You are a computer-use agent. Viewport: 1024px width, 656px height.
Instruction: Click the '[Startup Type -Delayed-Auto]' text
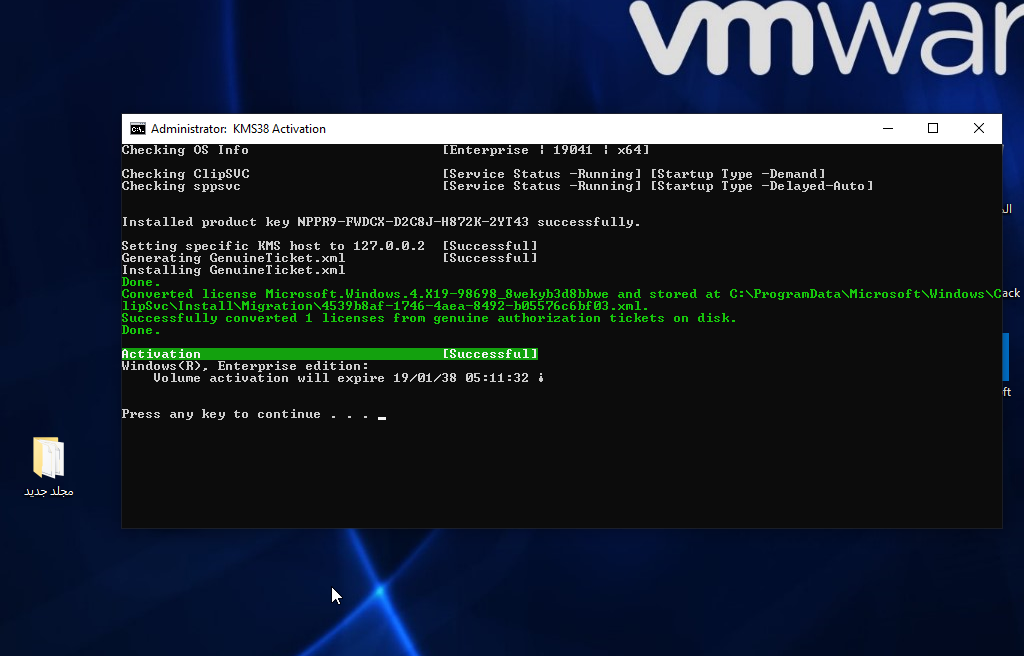click(761, 186)
